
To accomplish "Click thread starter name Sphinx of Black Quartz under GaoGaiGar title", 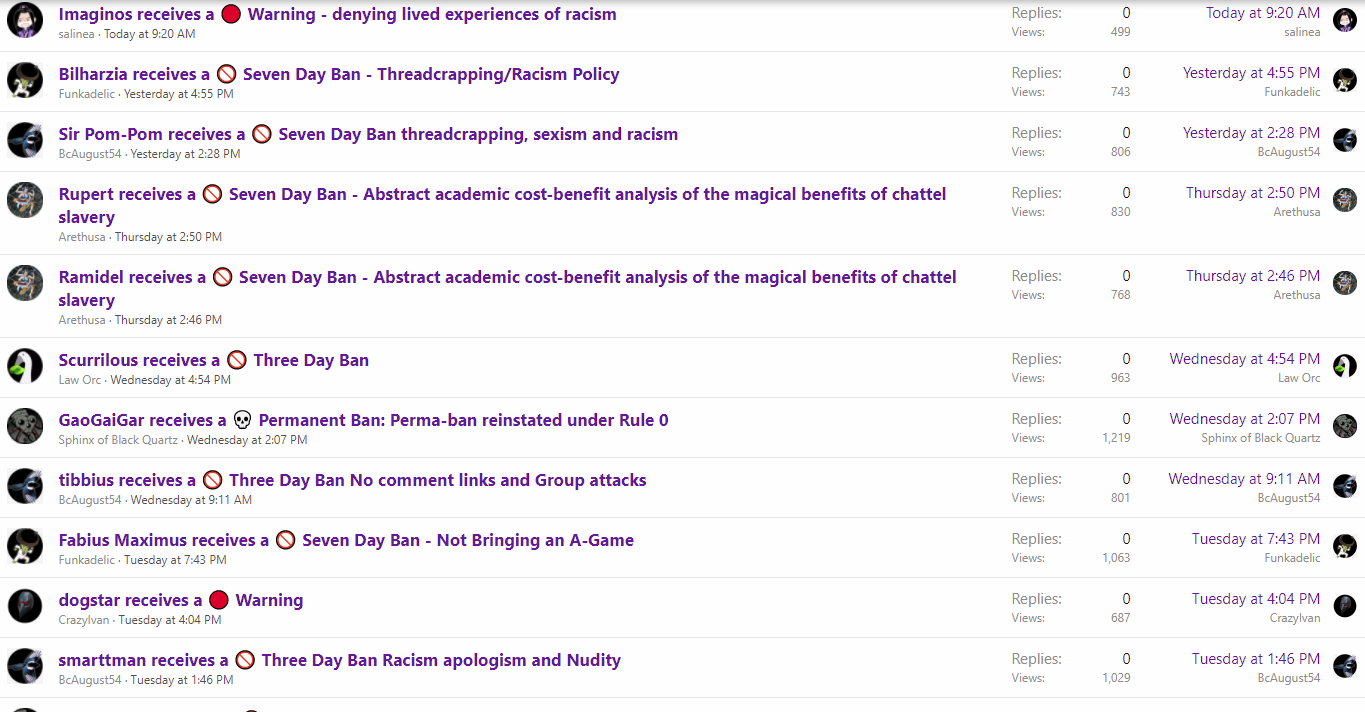I will (x=118, y=440).
